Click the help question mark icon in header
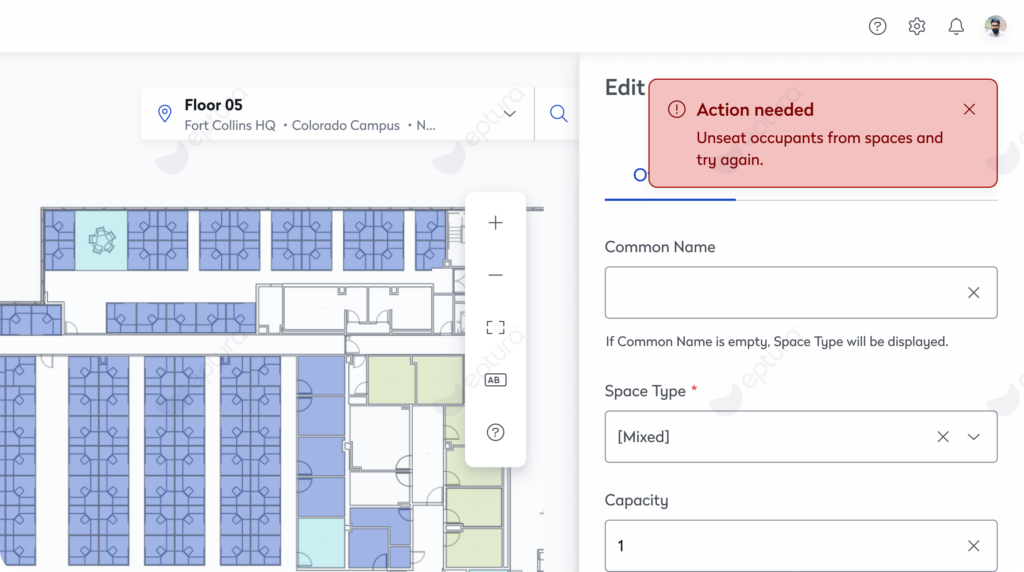This screenshot has height=572, width=1024. pyautogui.click(x=877, y=27)
